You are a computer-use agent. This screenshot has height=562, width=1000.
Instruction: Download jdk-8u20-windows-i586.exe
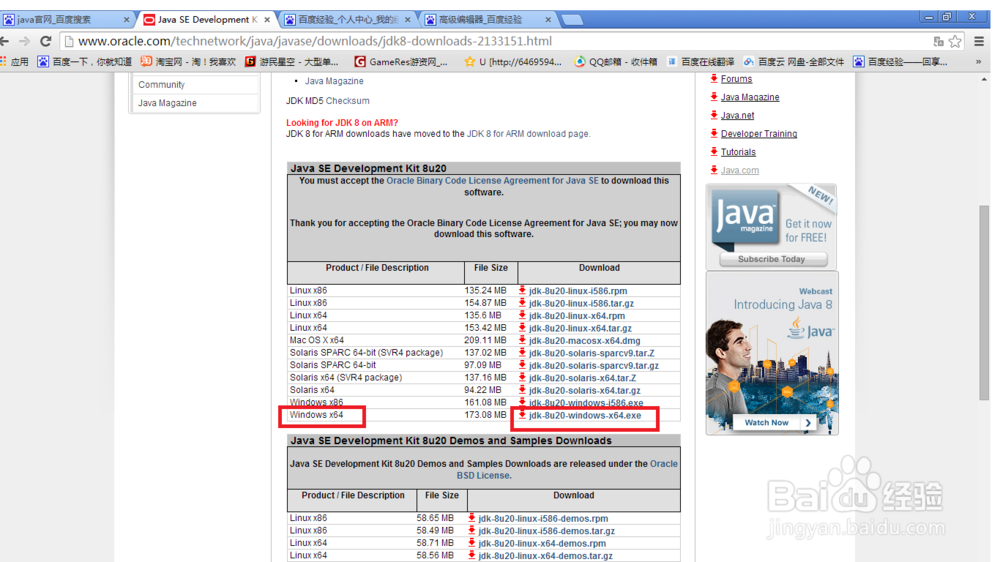585,403
